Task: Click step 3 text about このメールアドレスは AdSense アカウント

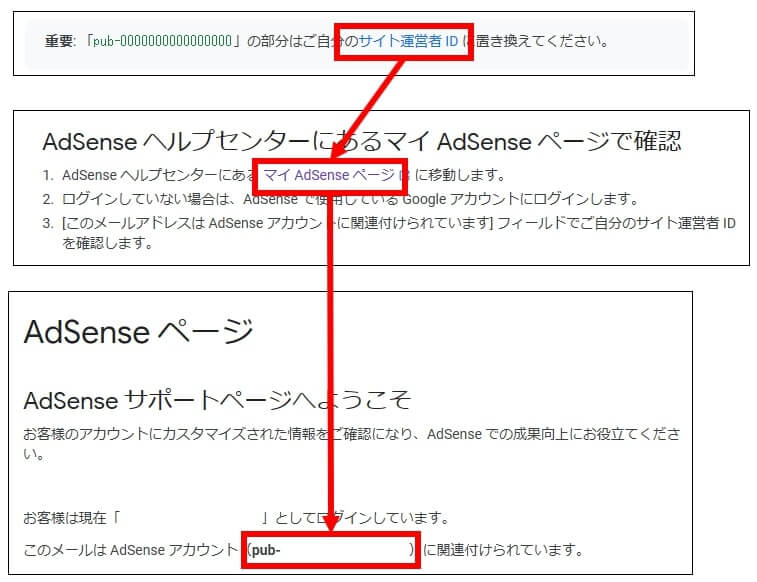Action: pos(399,232)
